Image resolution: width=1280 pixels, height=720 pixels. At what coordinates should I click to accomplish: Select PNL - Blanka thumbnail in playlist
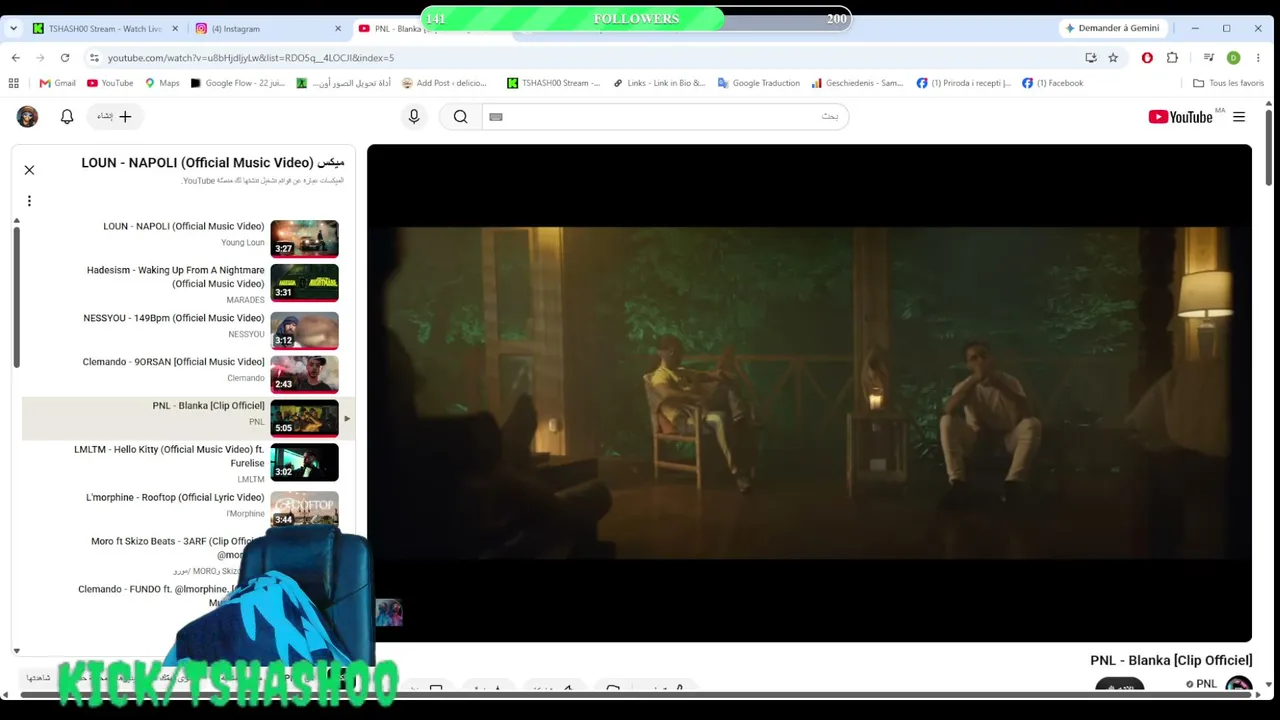pos(304,418)
